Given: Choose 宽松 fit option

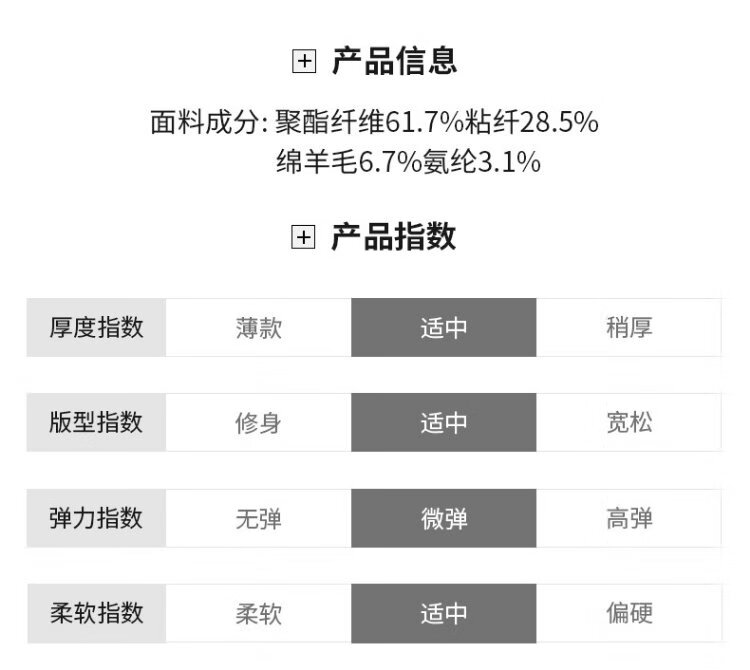Looking at the screenshot, I should 629,422.
